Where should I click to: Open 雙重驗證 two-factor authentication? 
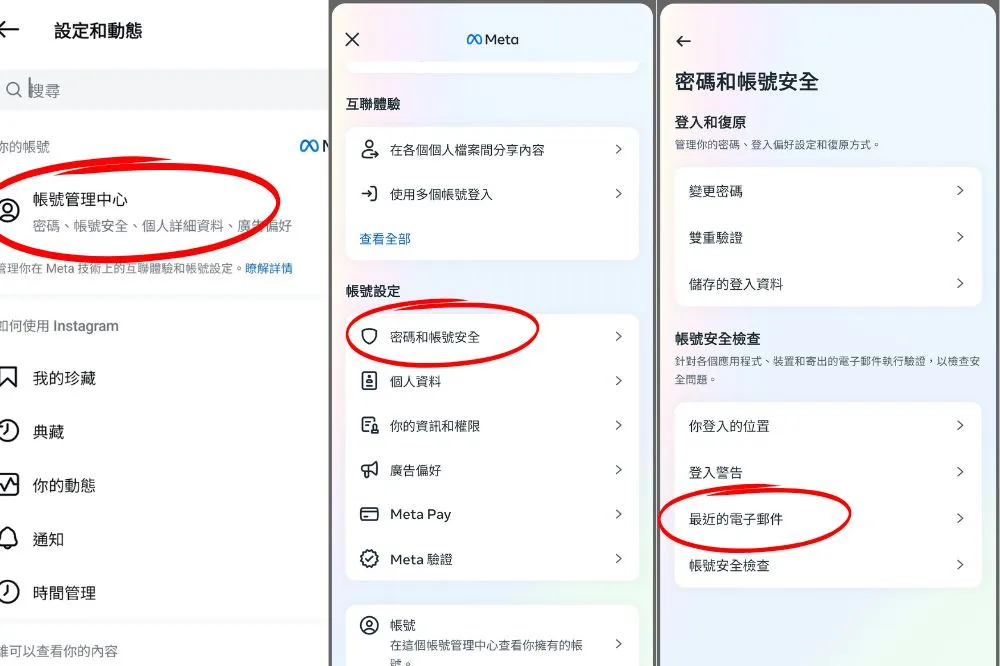pyautogui.click(x=828, y=237)
